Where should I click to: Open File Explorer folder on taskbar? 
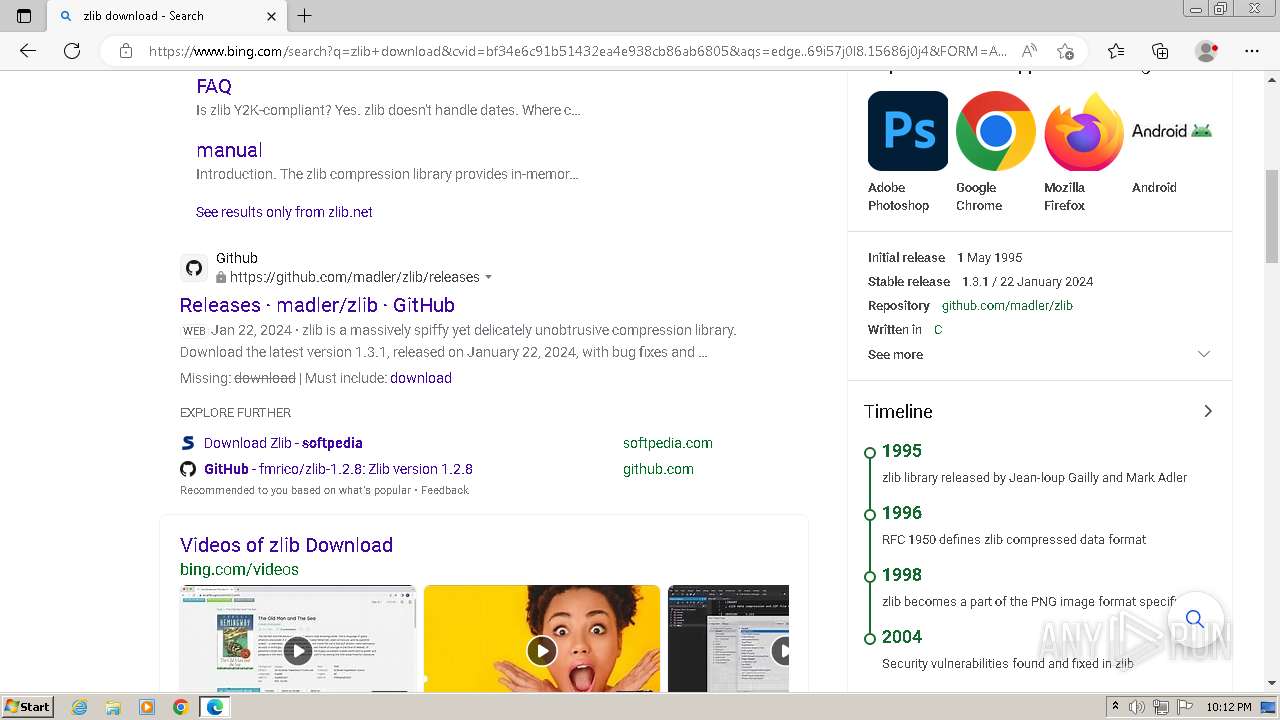[113, 707]
